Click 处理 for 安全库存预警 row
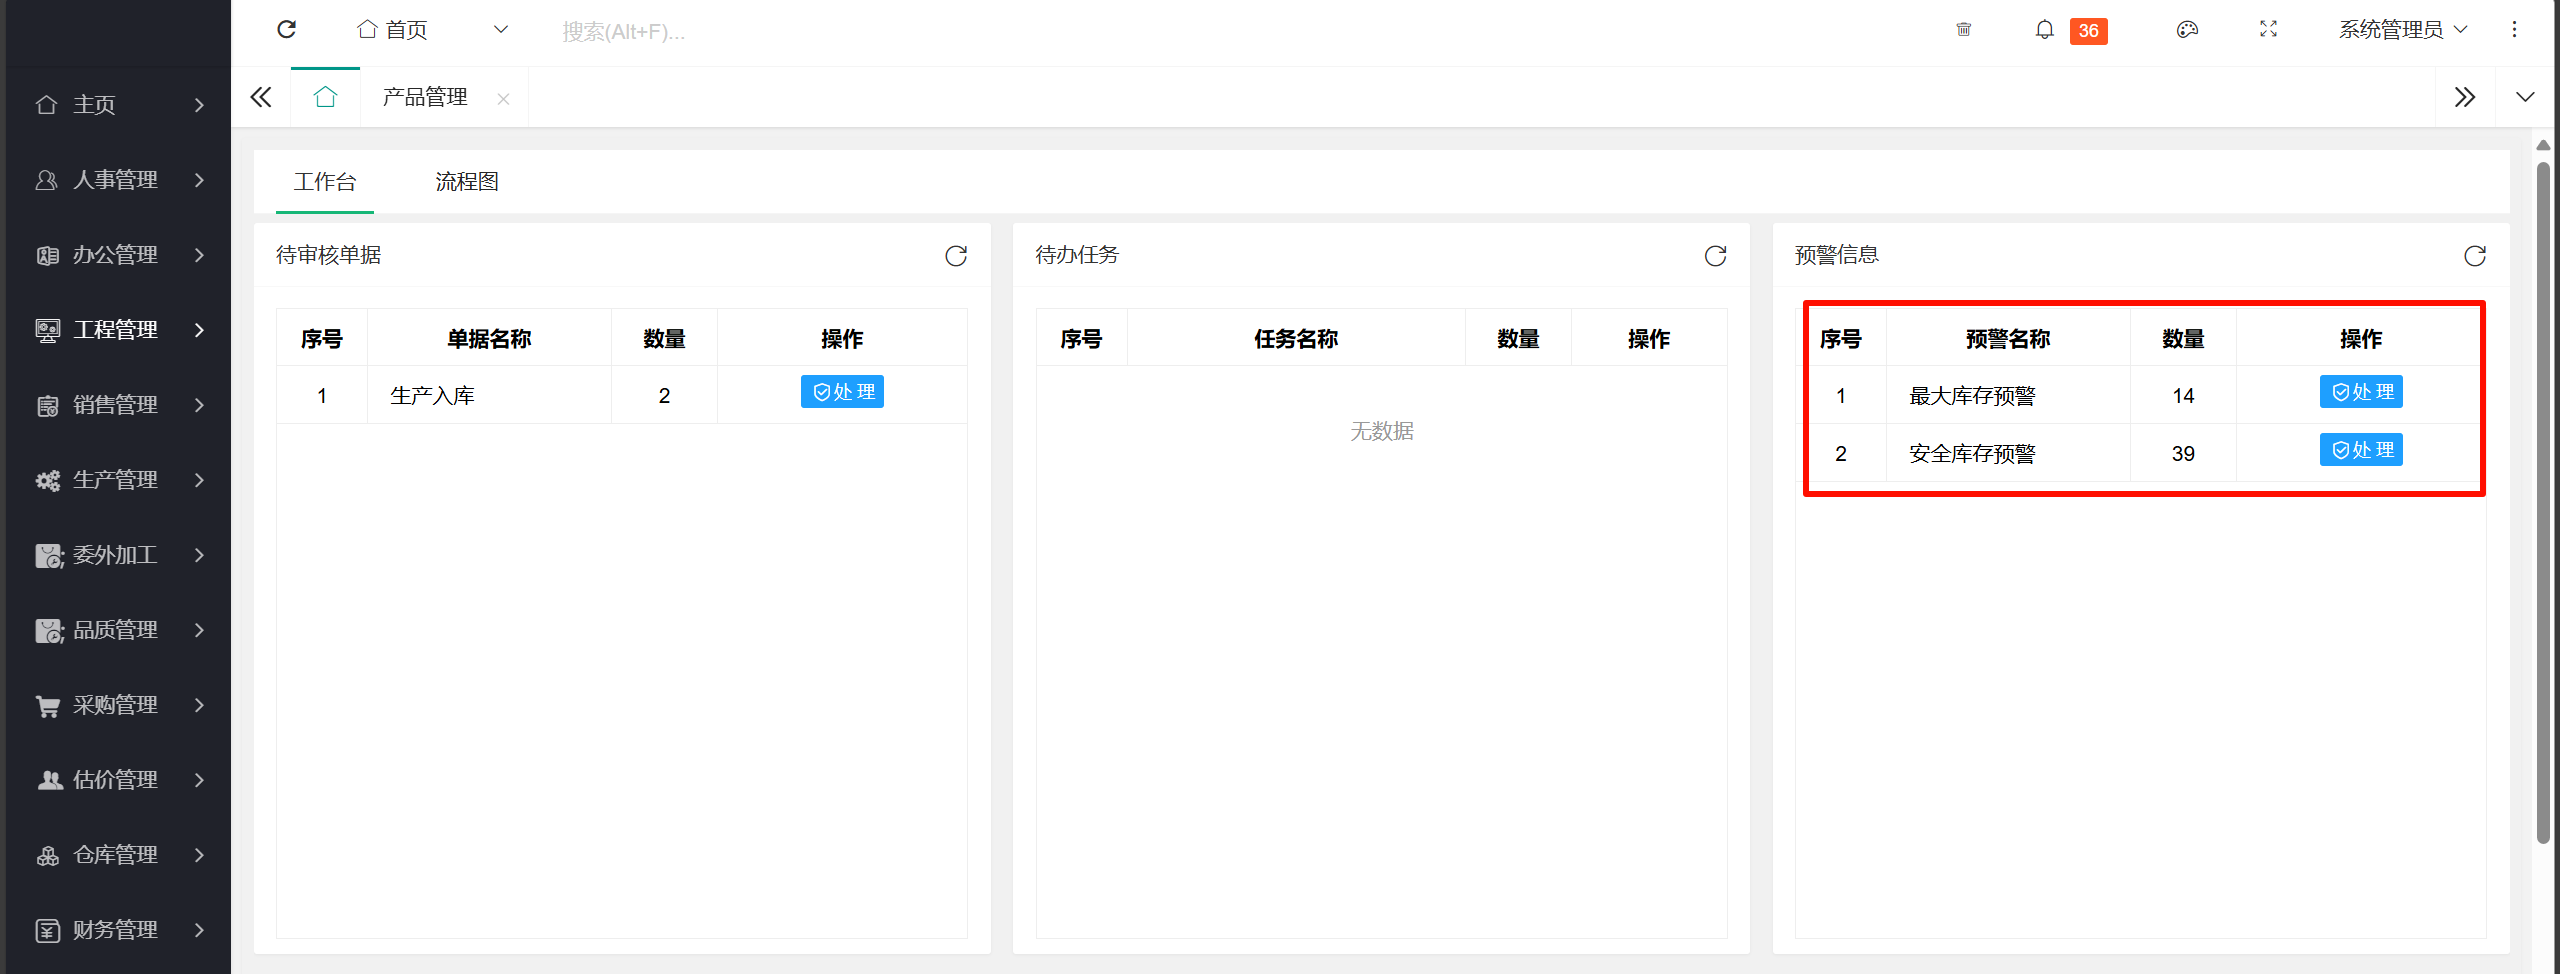2560x974 pixels. (x=2360, y=450)
